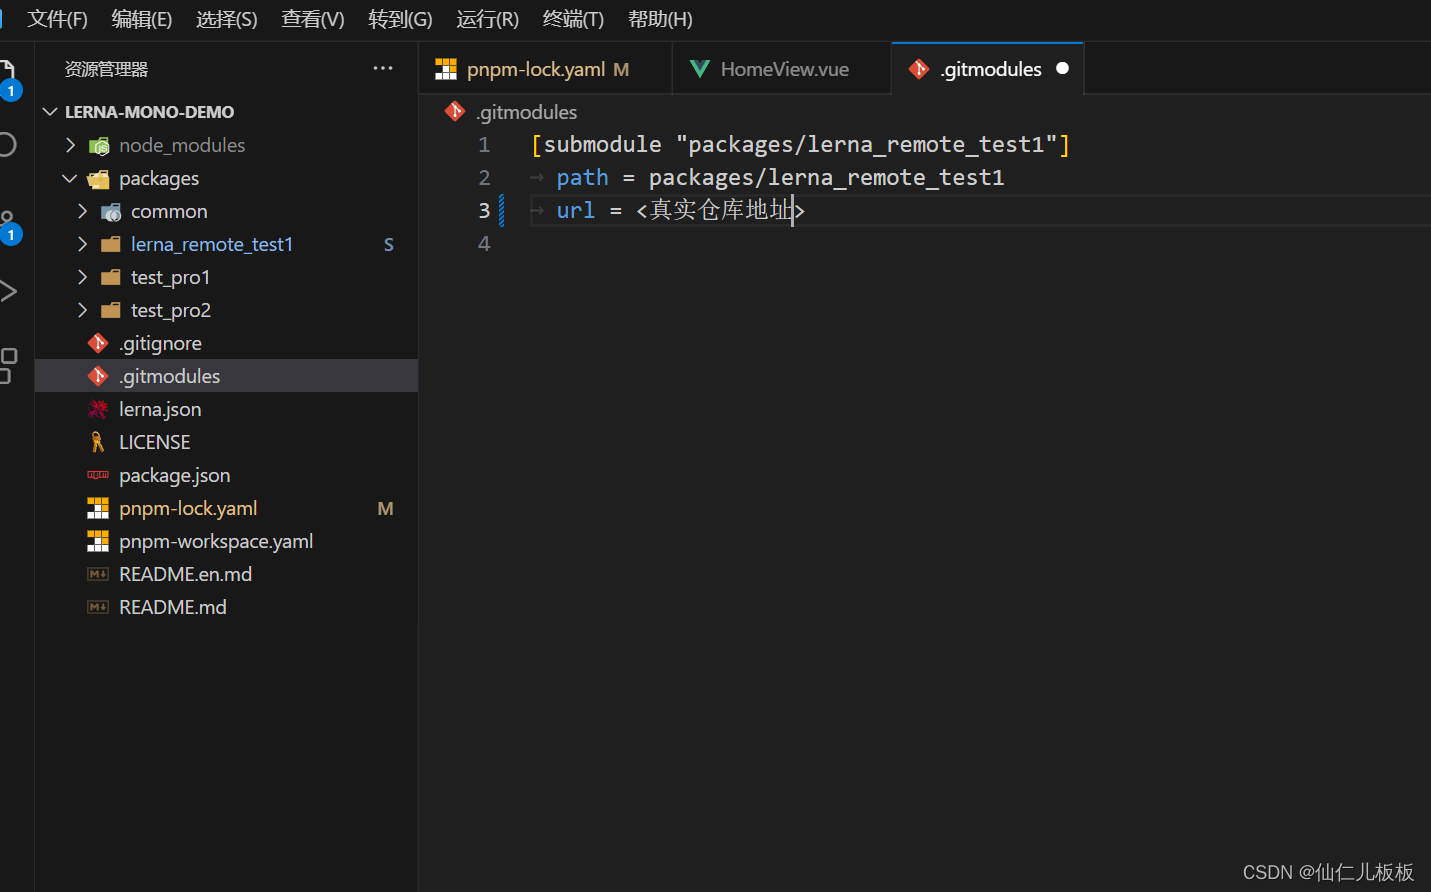The image size is (1431, 892).
Task: Open the 运行(R) menu
Action: click(488, 20)
